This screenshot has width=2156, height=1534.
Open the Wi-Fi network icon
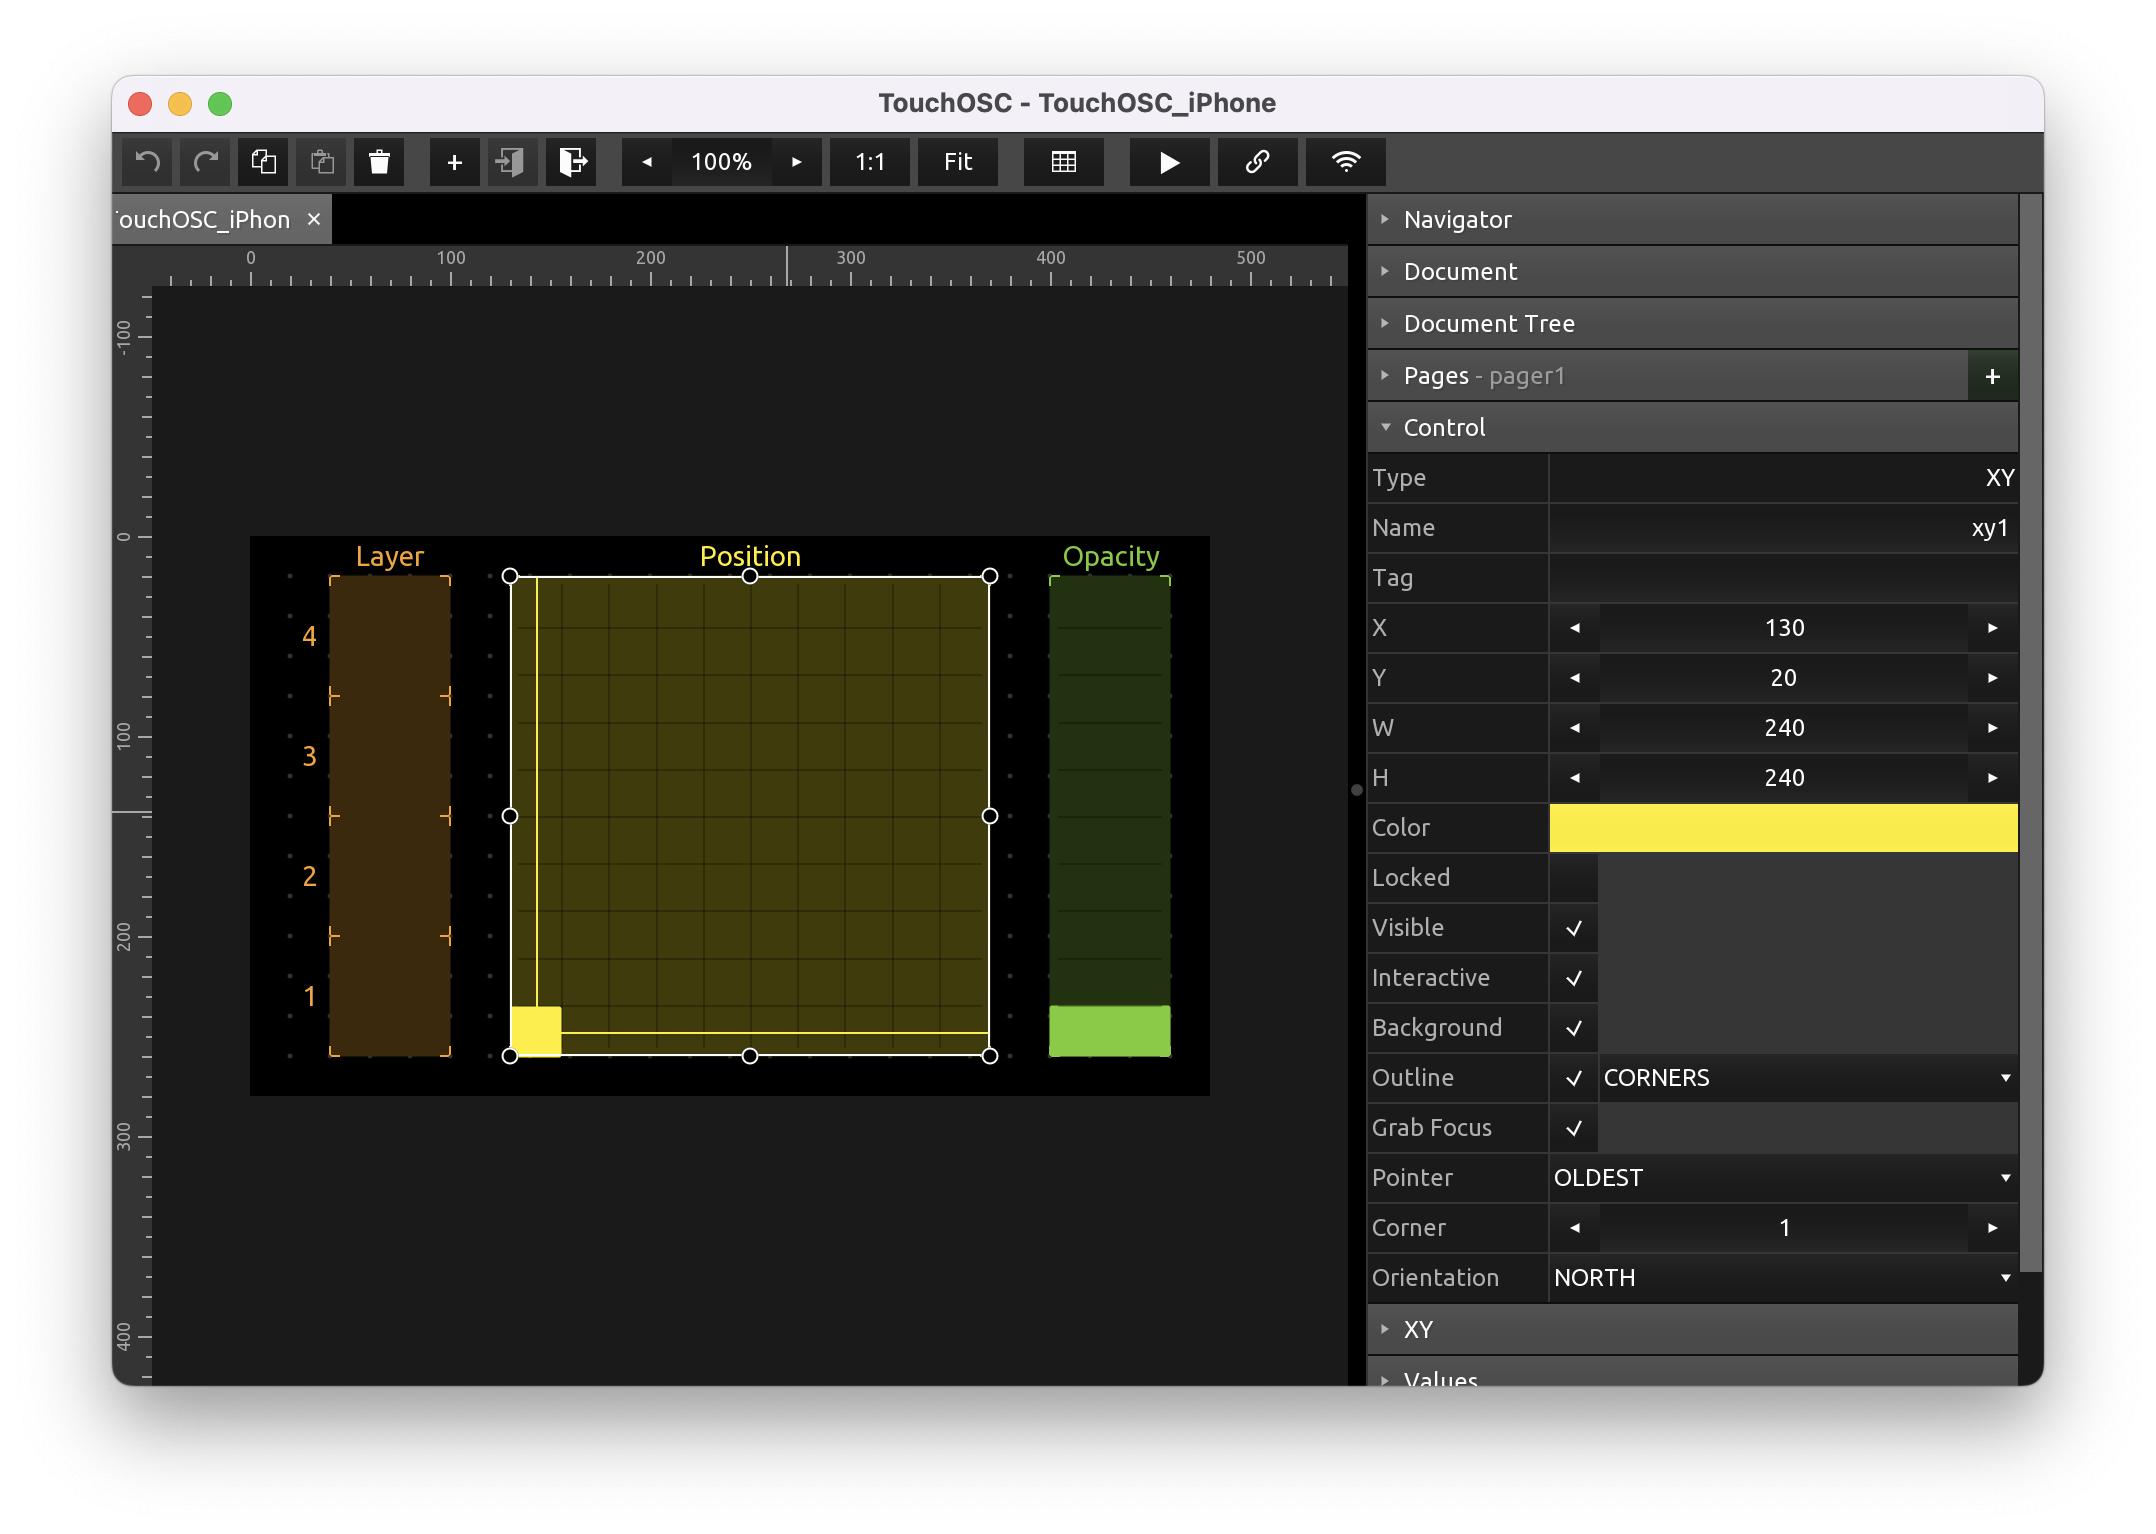1346,162
